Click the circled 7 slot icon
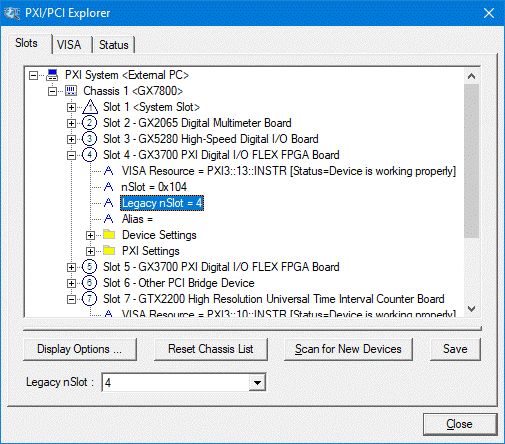This screenshot has height=444, width=505. pyautogui.click(x=89, y=299)
